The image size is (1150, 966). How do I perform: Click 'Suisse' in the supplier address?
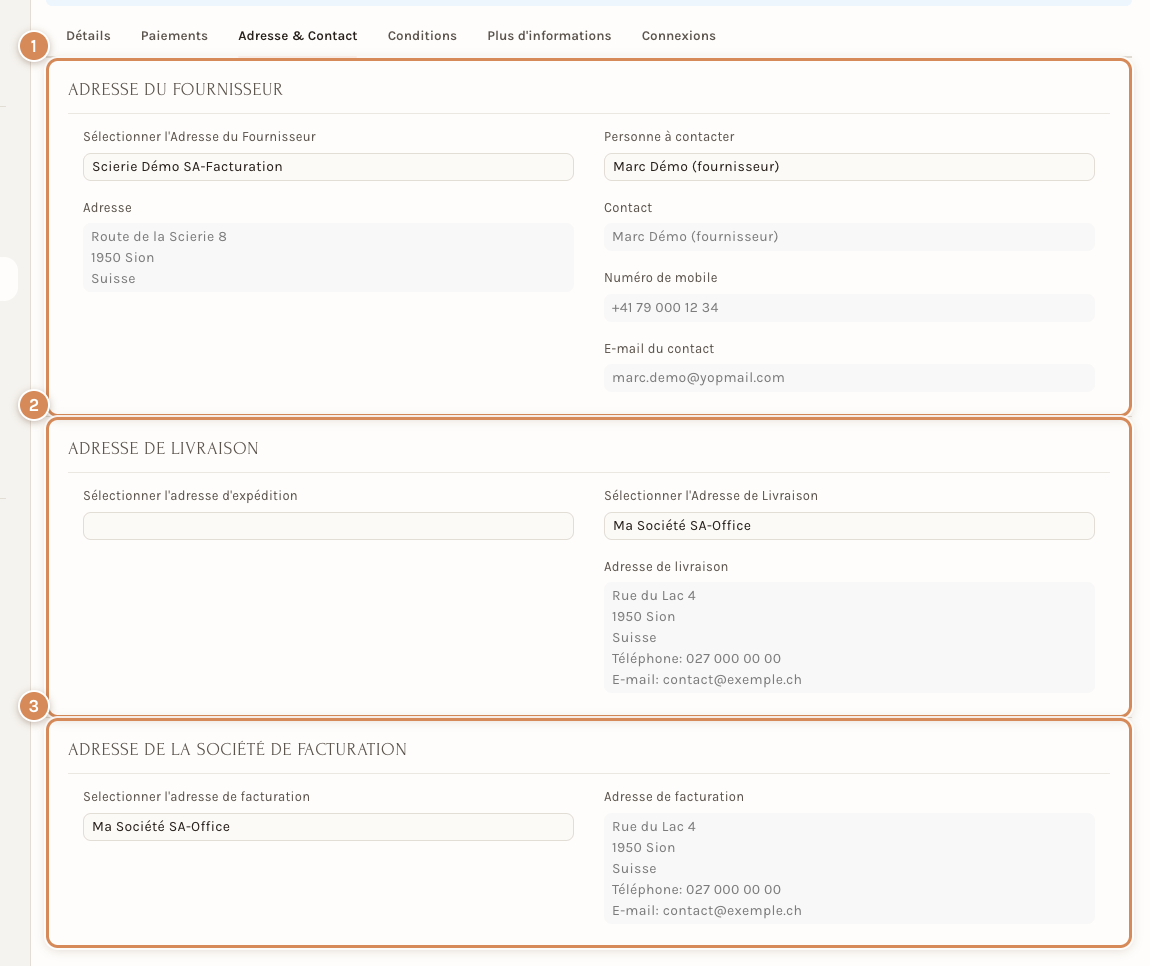113,278
